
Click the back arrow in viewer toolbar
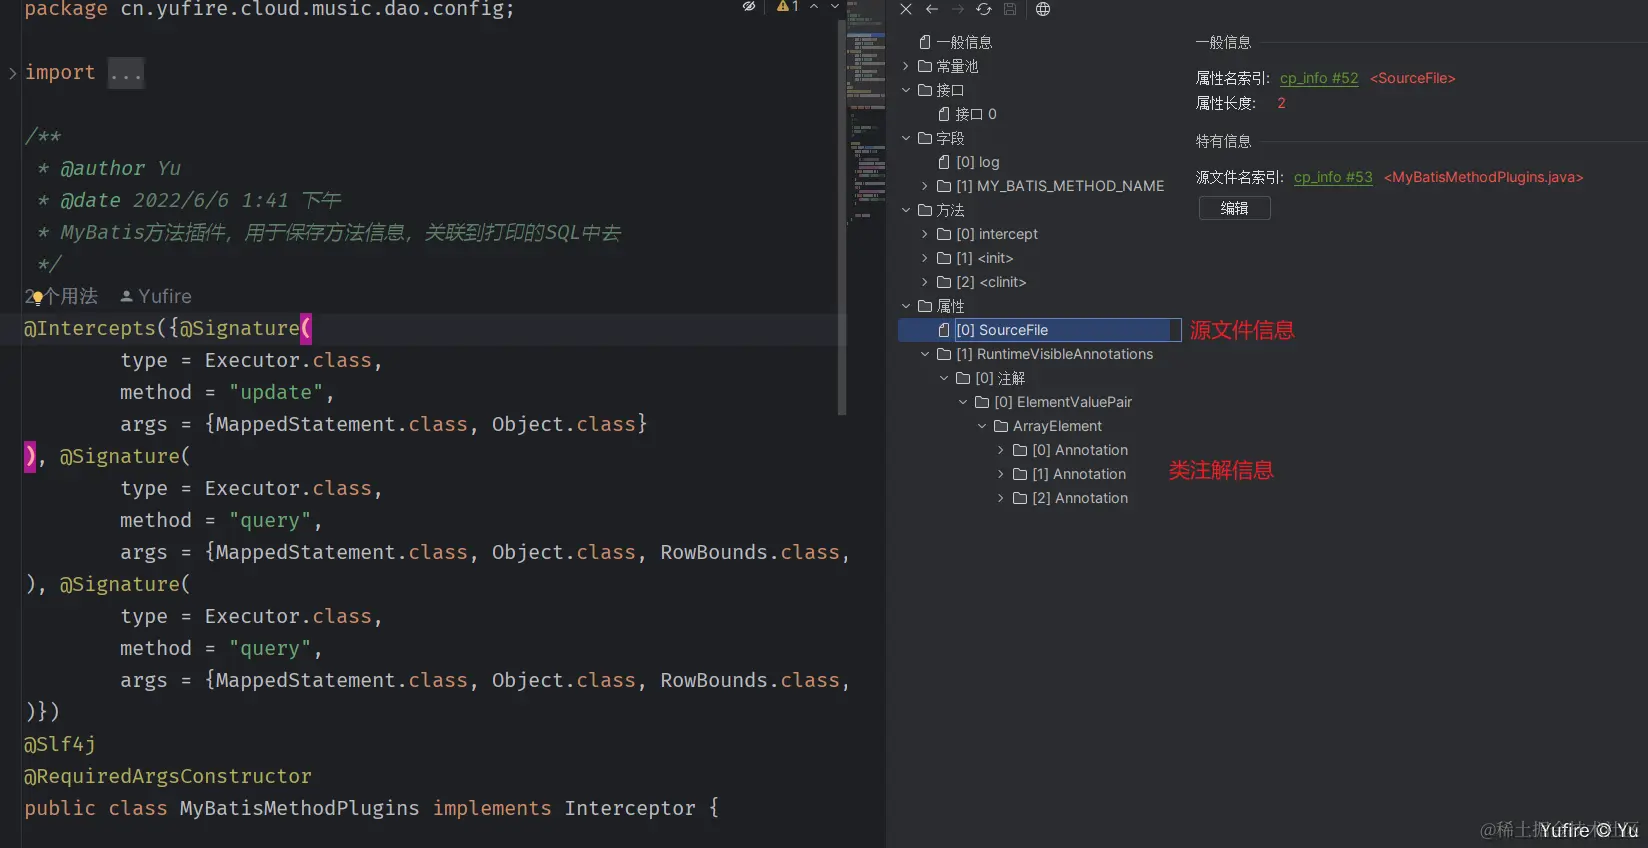[x=932, y=9]
